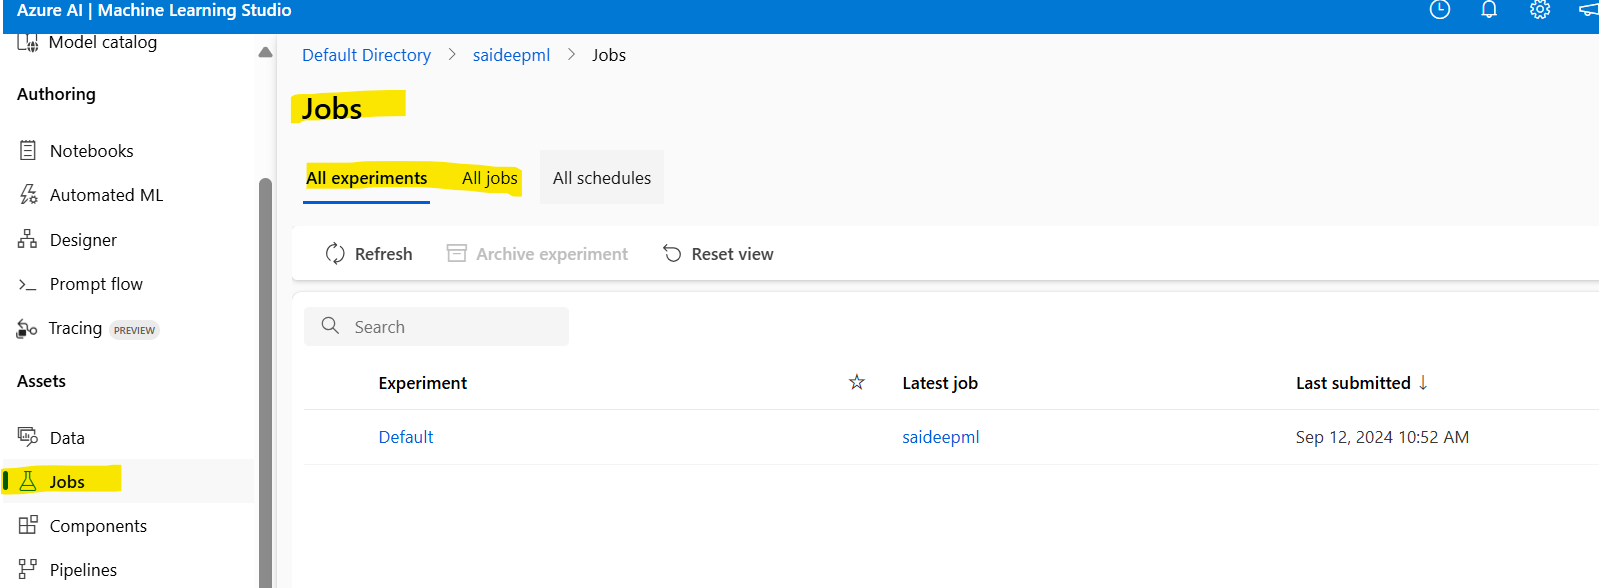The image size is (1599, 588).
Task: Click the Refresh circular arrows icon
Action: pyautogui.click(x=335, y=254)
